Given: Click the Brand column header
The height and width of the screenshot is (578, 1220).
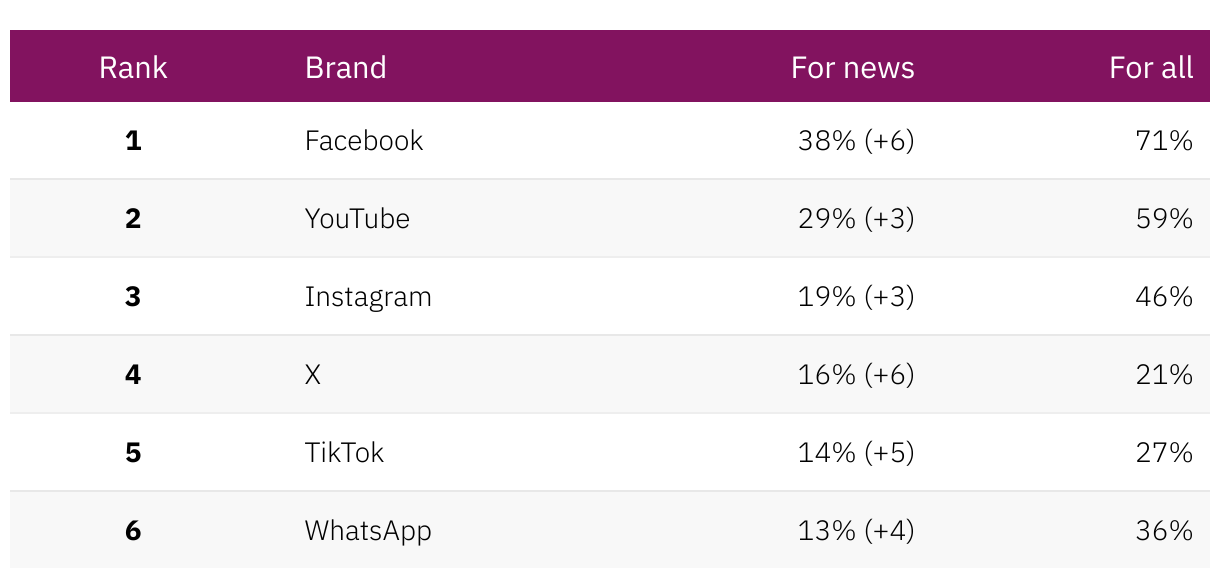Looking at the screenshot, I should pyautogui.click(x=345, y=67).
